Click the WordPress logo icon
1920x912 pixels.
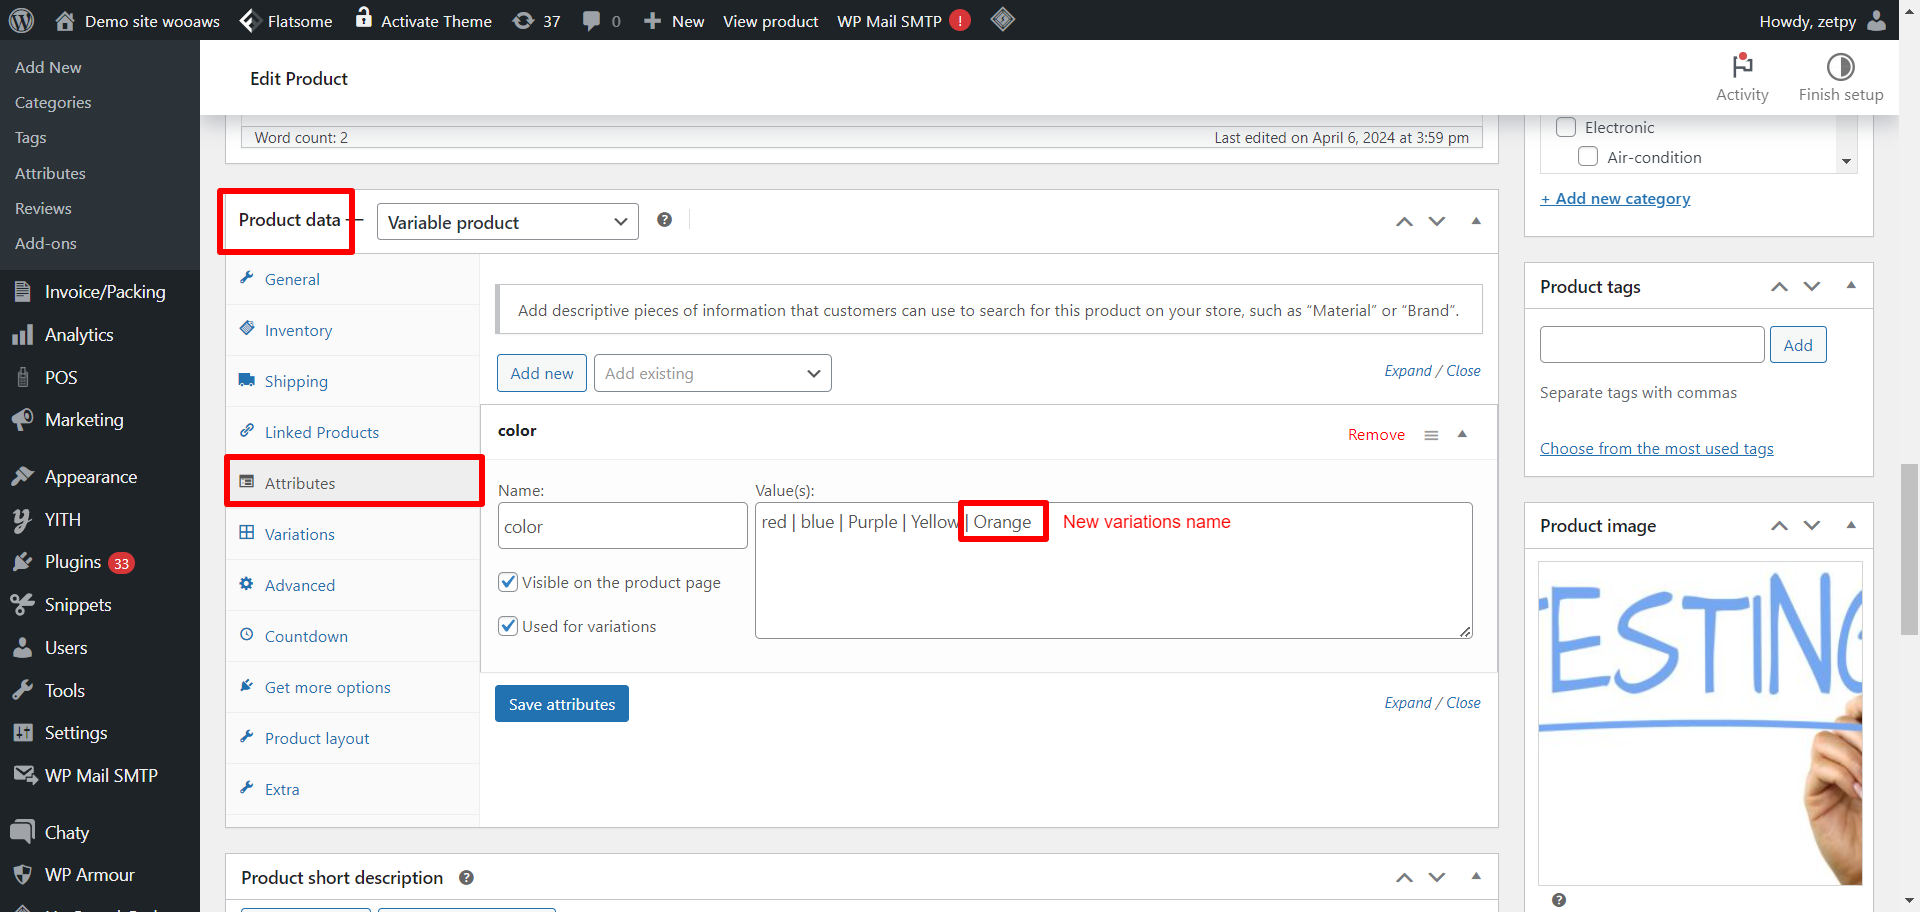tap(21, 20)
